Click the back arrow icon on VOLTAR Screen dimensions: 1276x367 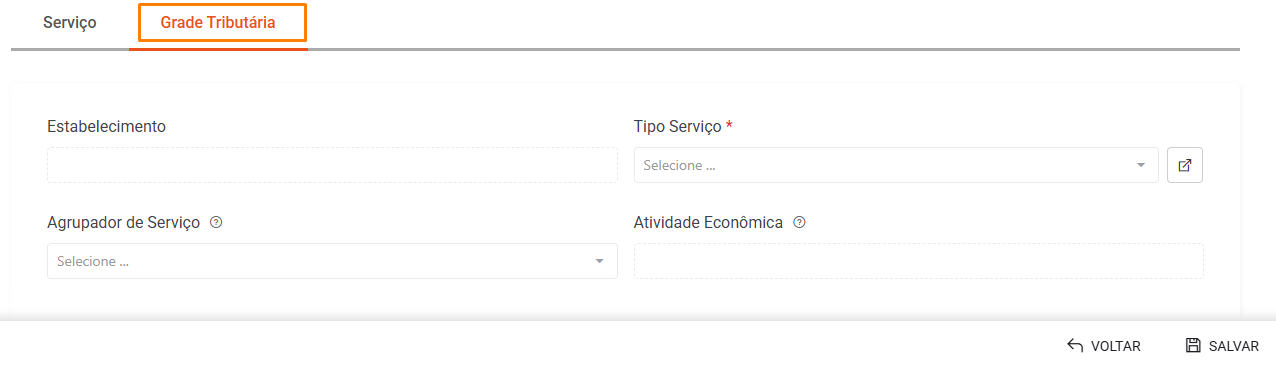click(1075, 345)
